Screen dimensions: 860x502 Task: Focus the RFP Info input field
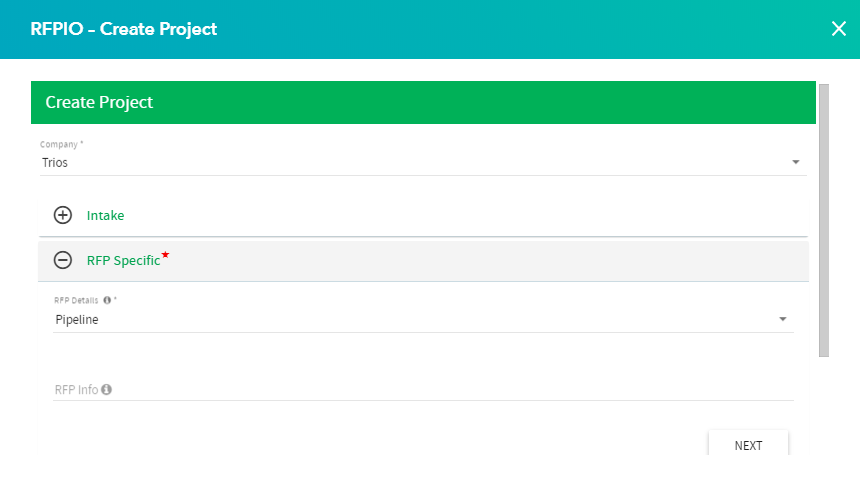pos(423,390)
